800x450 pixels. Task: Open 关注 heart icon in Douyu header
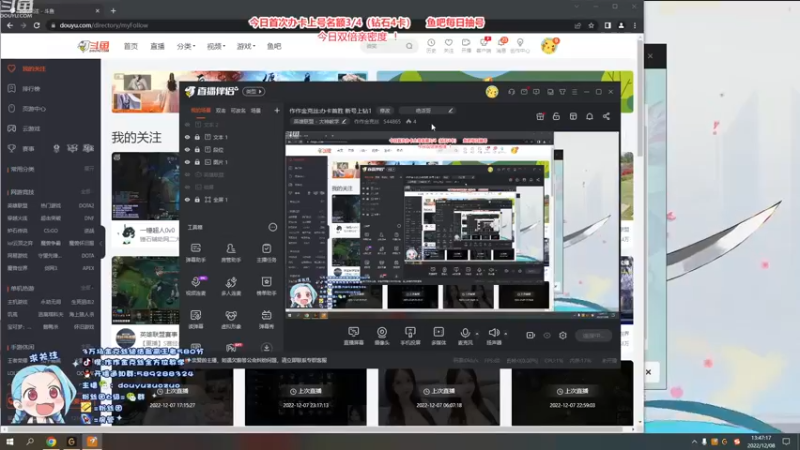click(x=448, y=46)
